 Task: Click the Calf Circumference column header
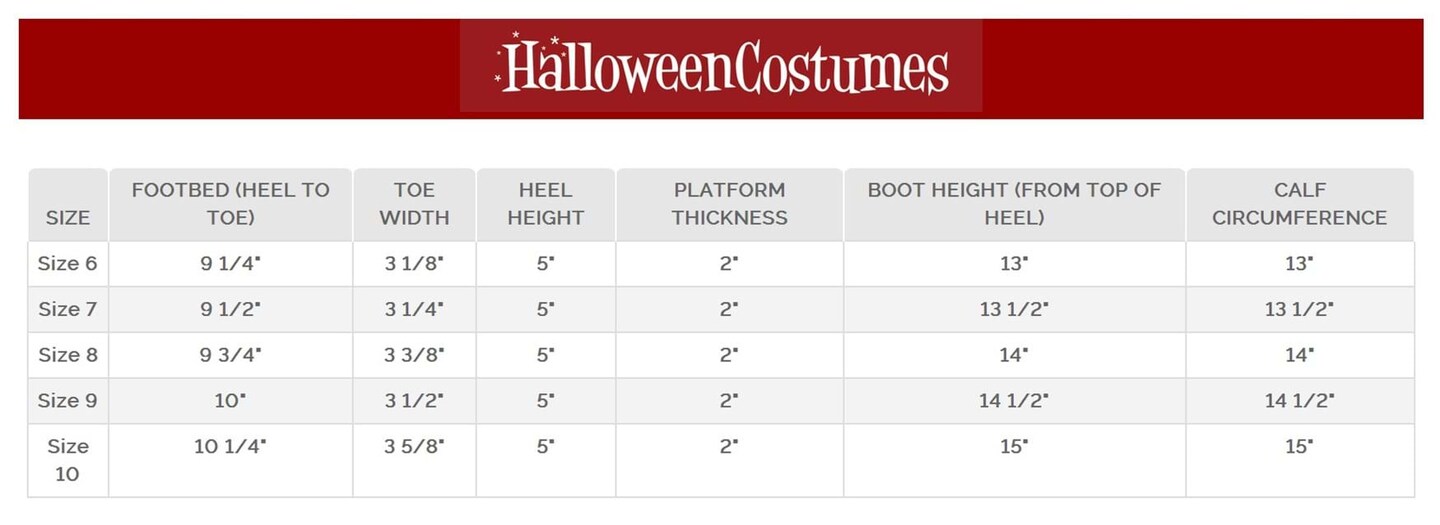point(1299,203)
